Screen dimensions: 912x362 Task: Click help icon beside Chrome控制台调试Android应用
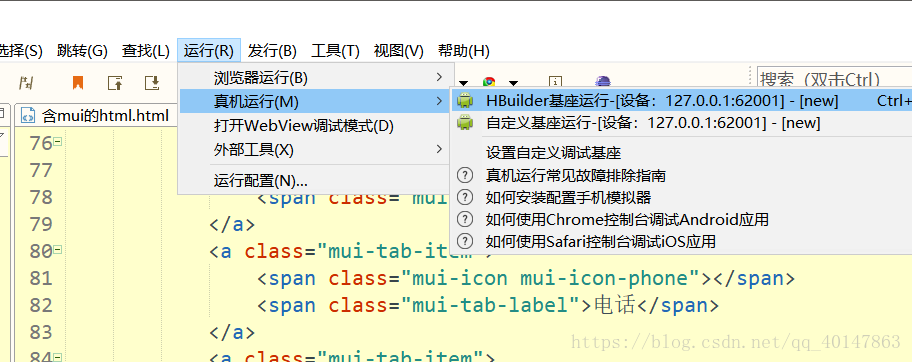click(x=465, y=219)
